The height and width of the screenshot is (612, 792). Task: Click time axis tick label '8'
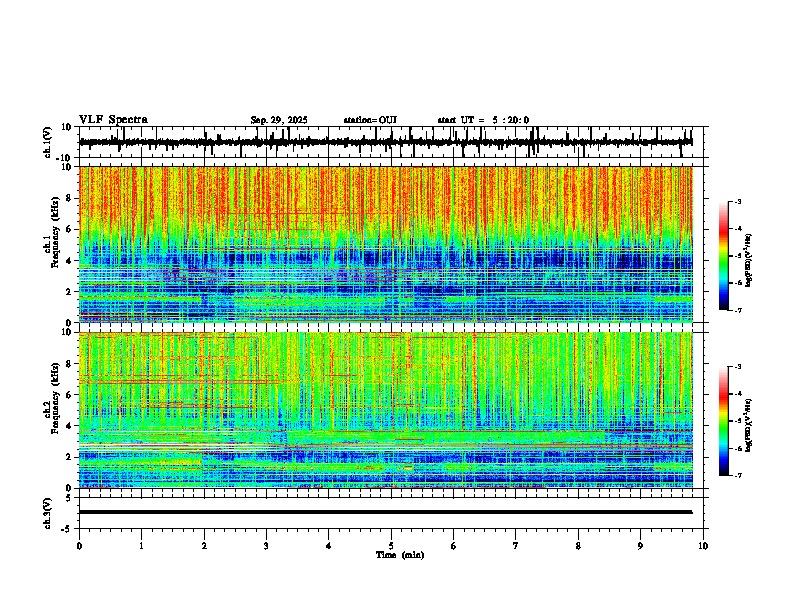pyautogui.click(x=578, y=546)
